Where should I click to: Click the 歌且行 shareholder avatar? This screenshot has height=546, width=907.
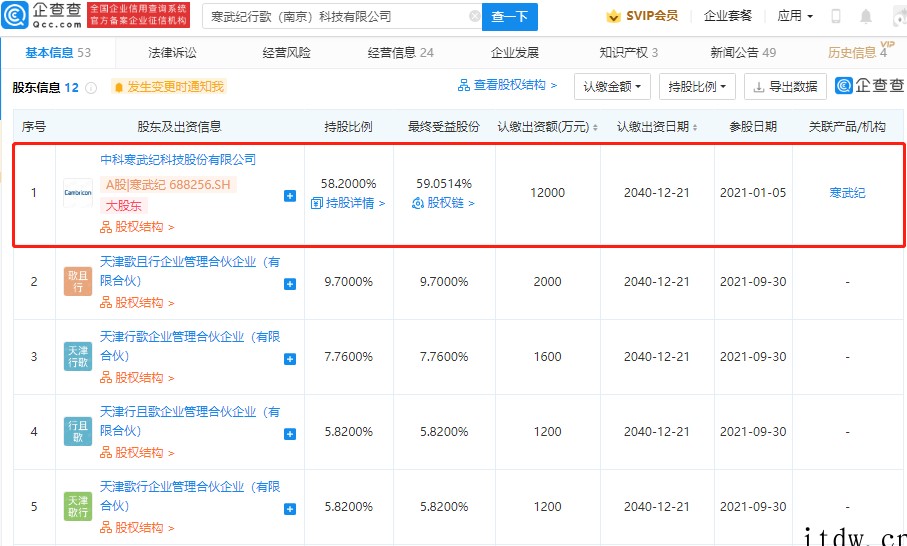tap(78, 282)
